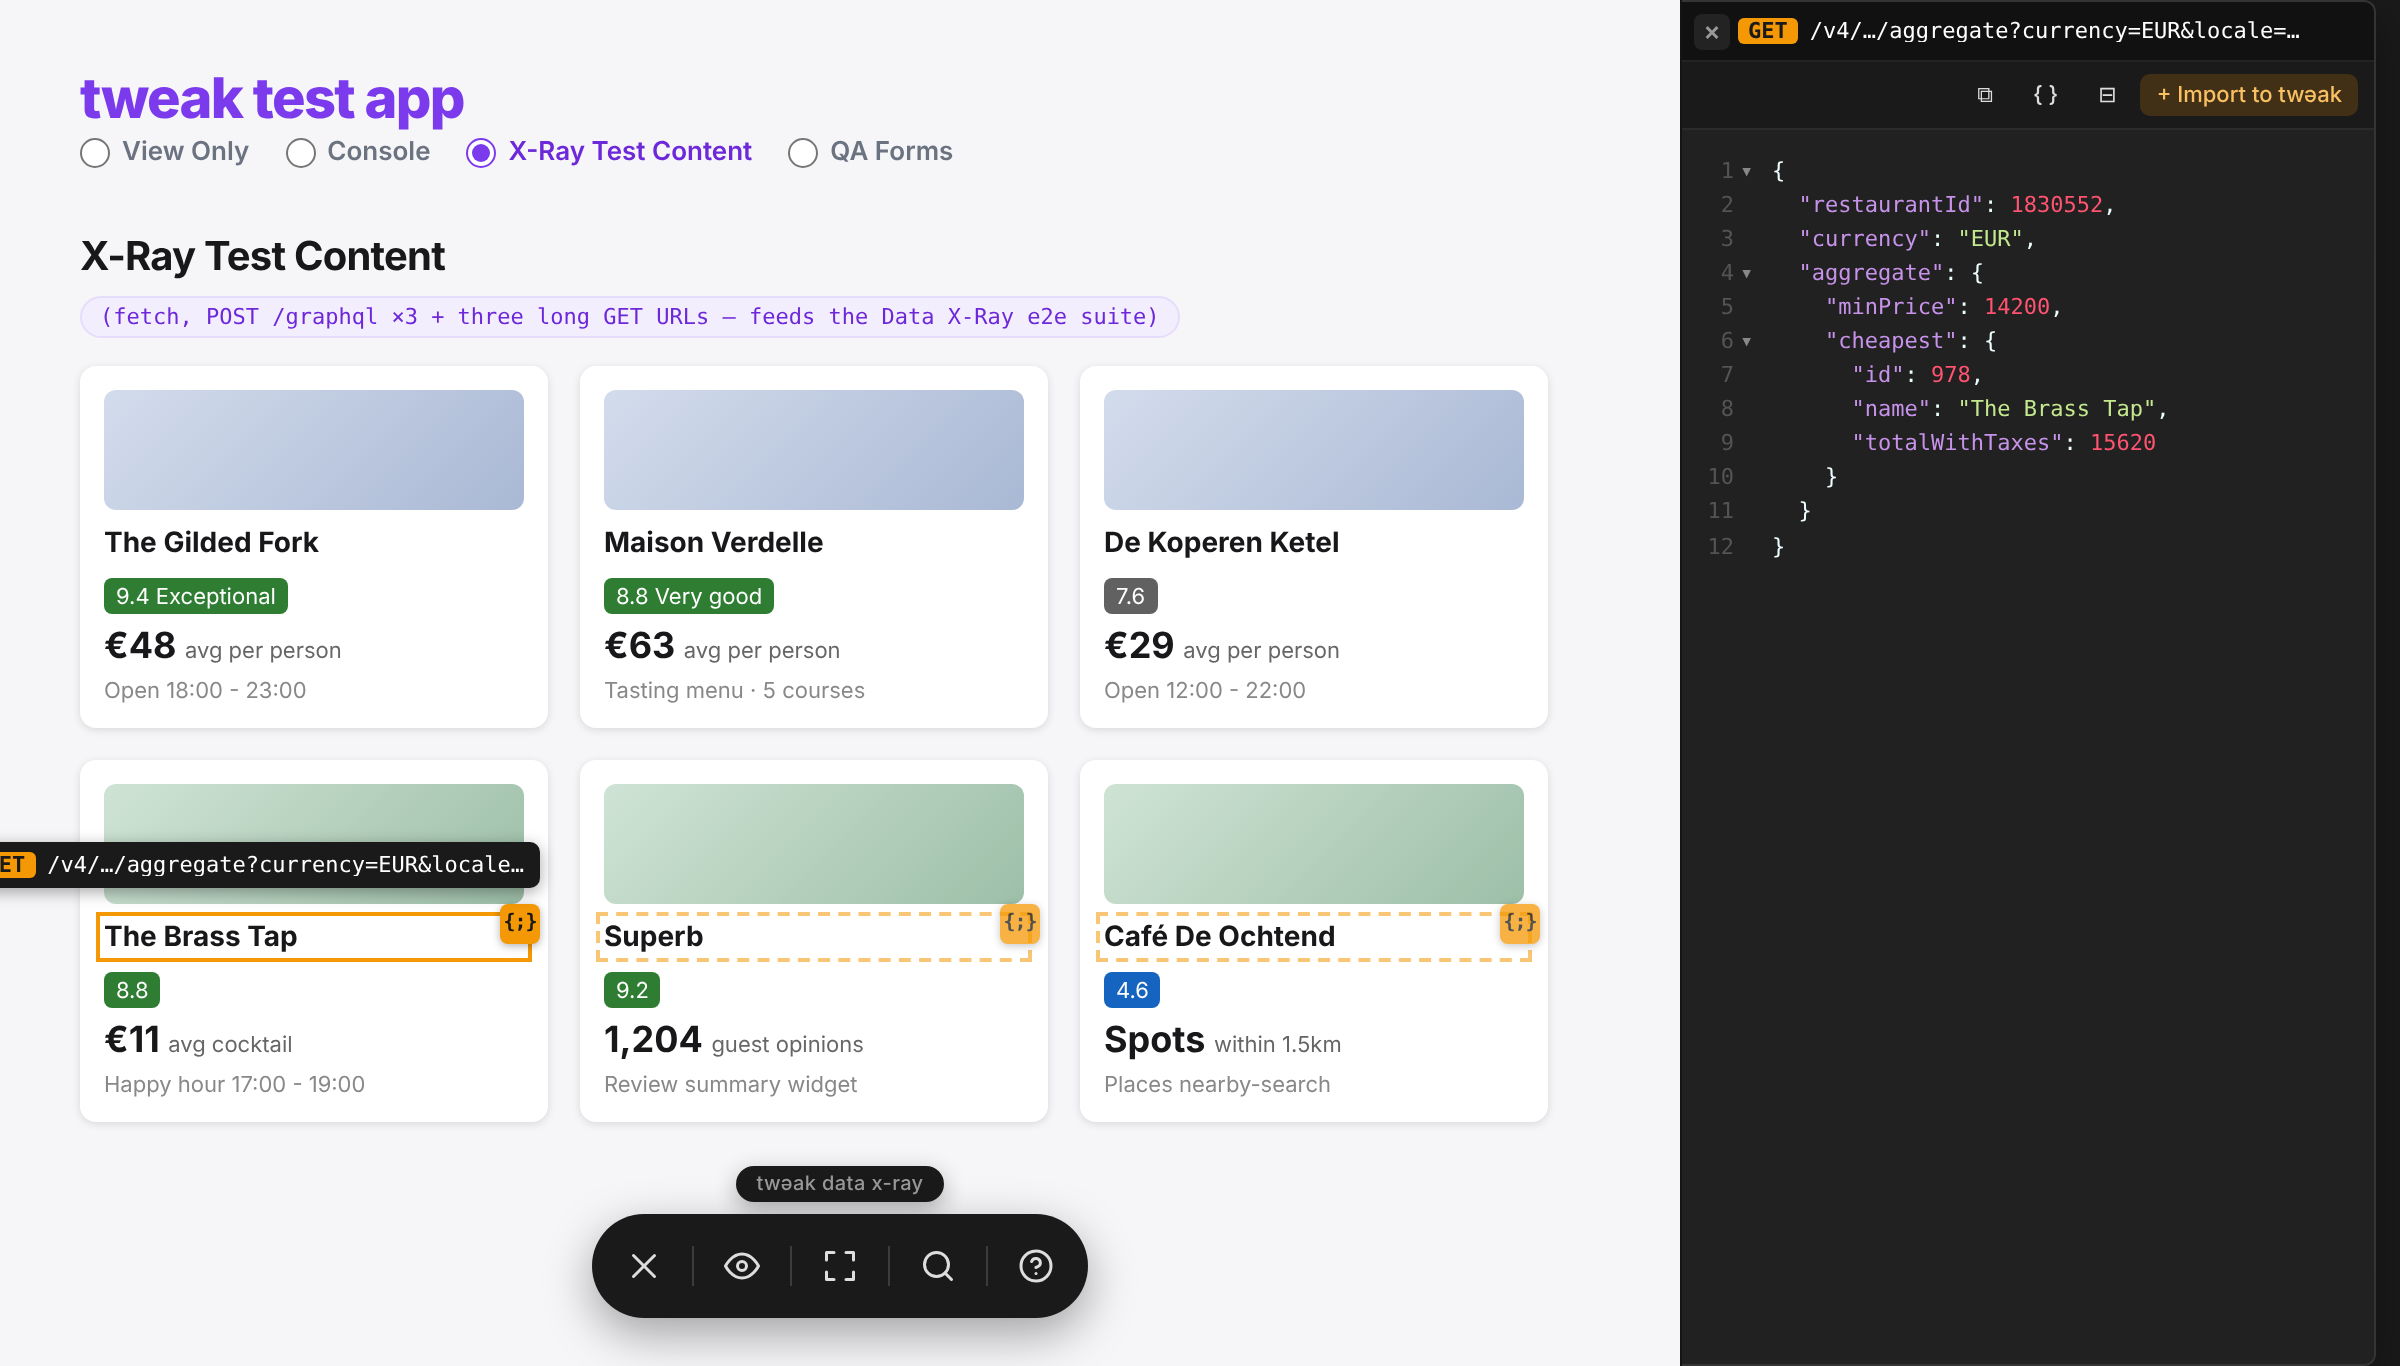The image size is (2400, 1366).
Task: Click the x-ray badge on The Brass Tap
Action: click(520, 923)
